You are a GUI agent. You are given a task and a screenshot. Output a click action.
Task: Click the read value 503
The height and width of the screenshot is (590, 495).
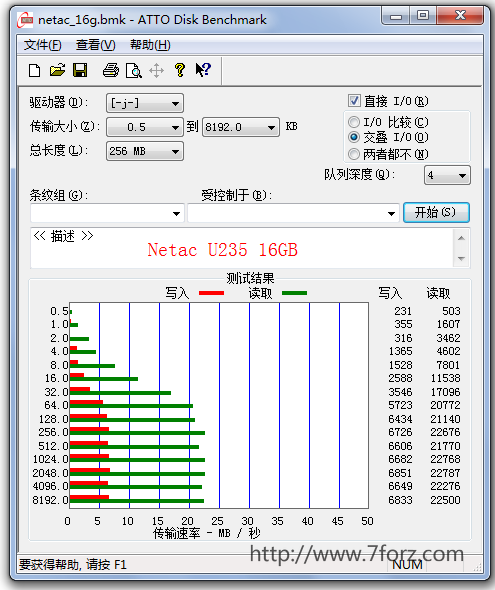[x=451, y=311]
